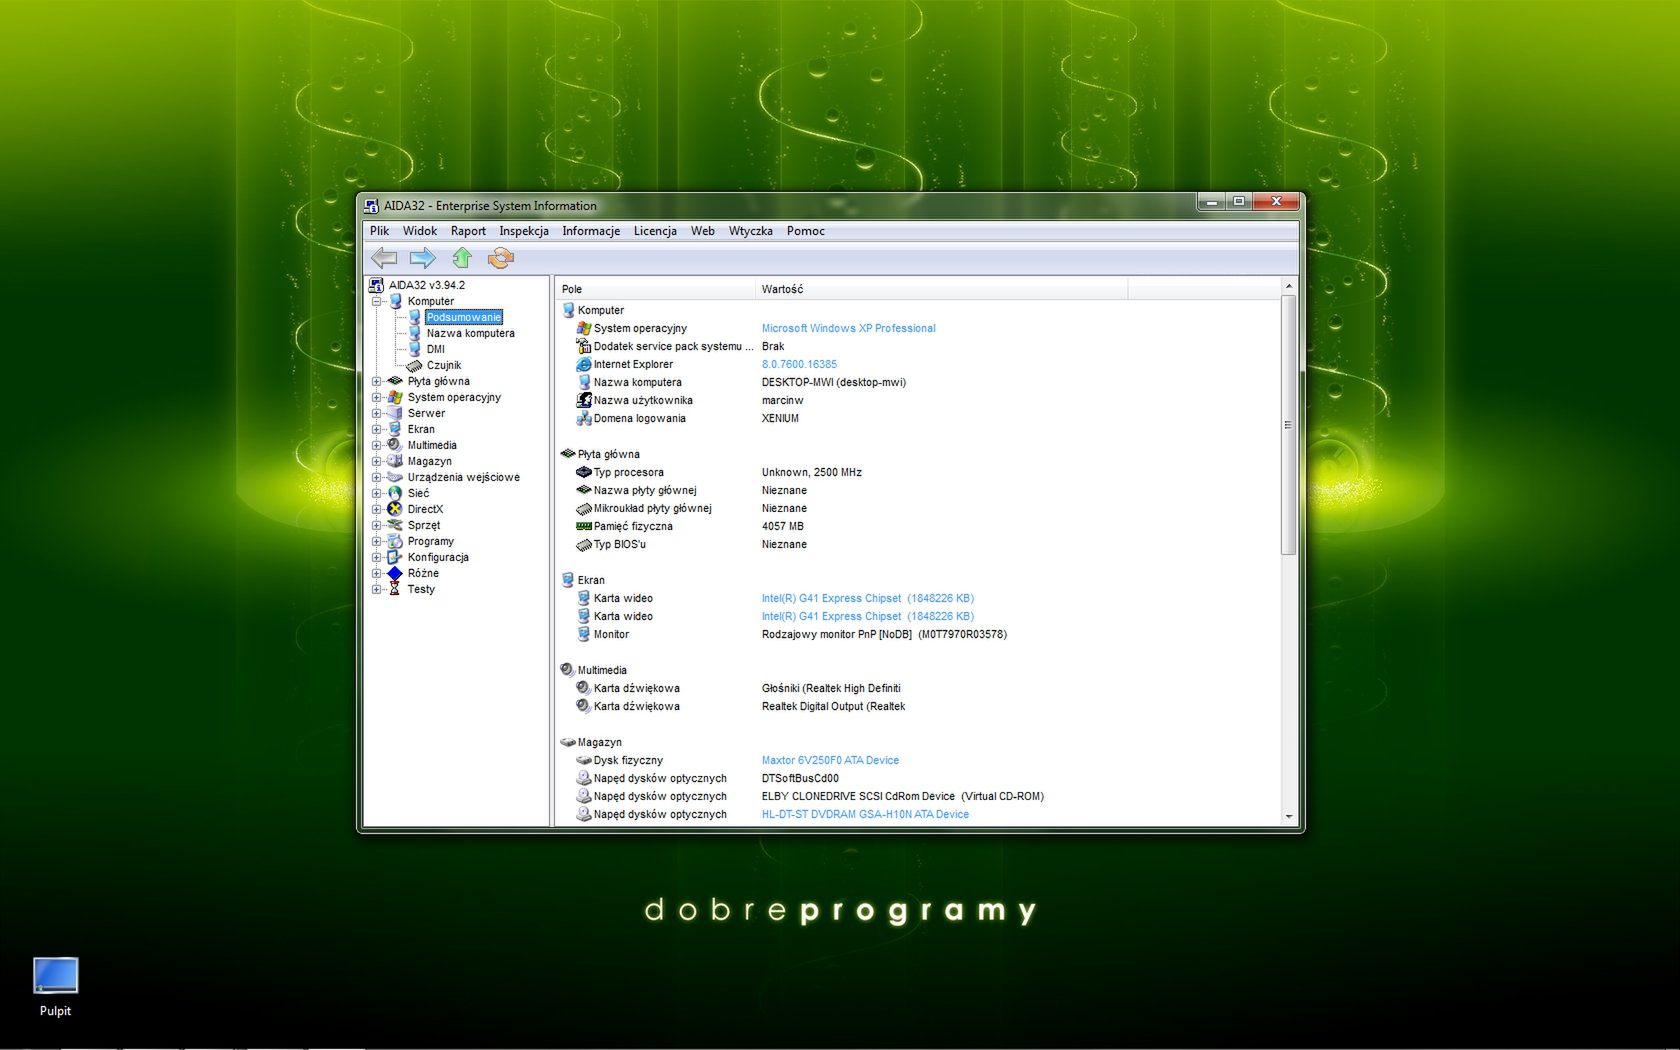Click the Forward arrow toolbar icon

tap(423, 258)
